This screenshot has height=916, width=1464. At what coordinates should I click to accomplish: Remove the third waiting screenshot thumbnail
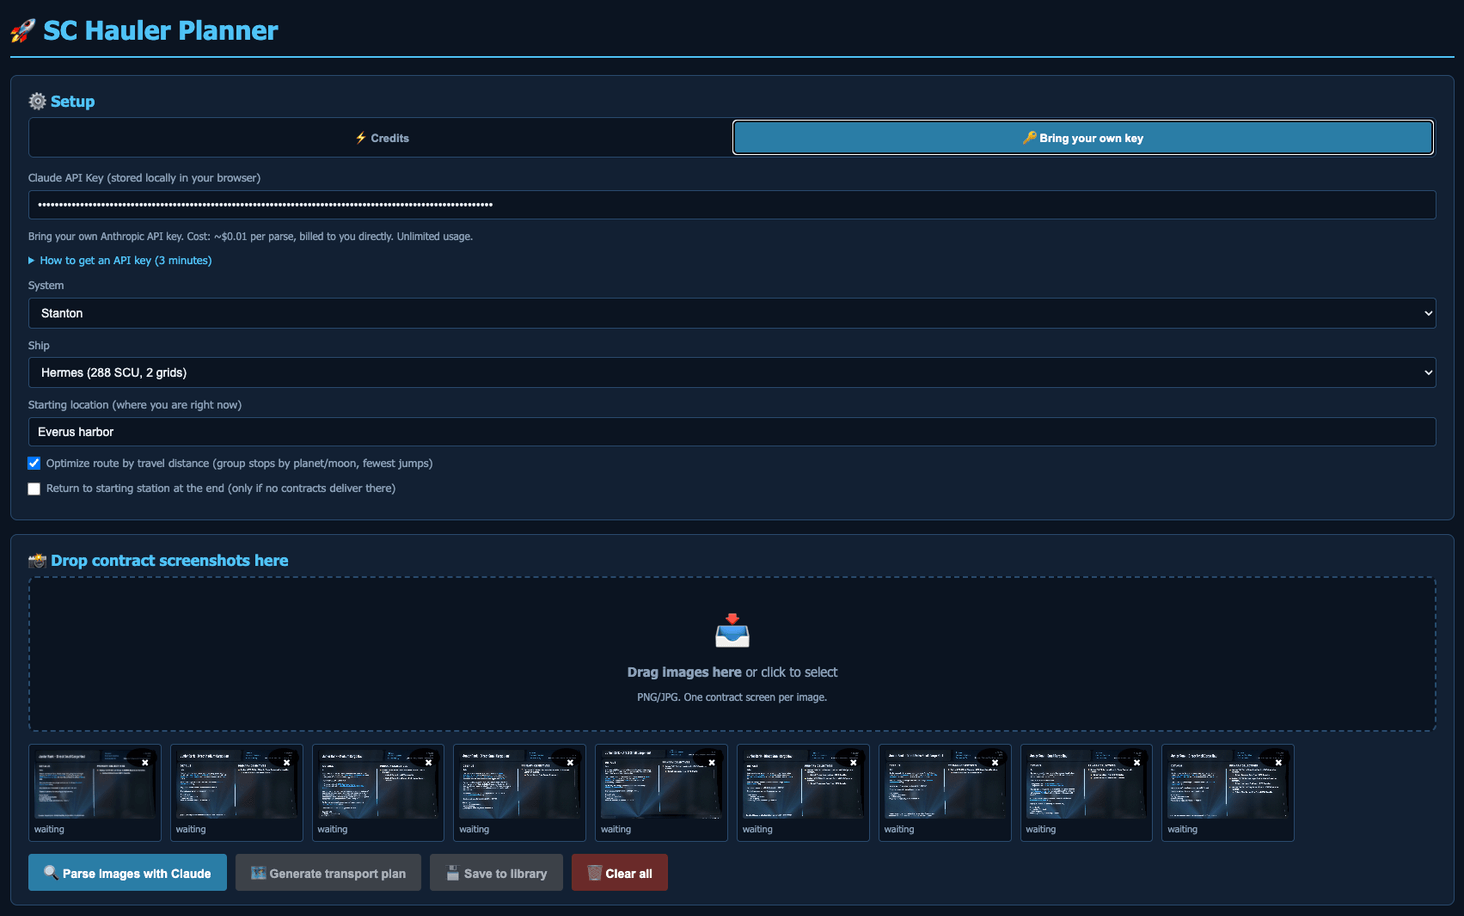coord(429,763)
